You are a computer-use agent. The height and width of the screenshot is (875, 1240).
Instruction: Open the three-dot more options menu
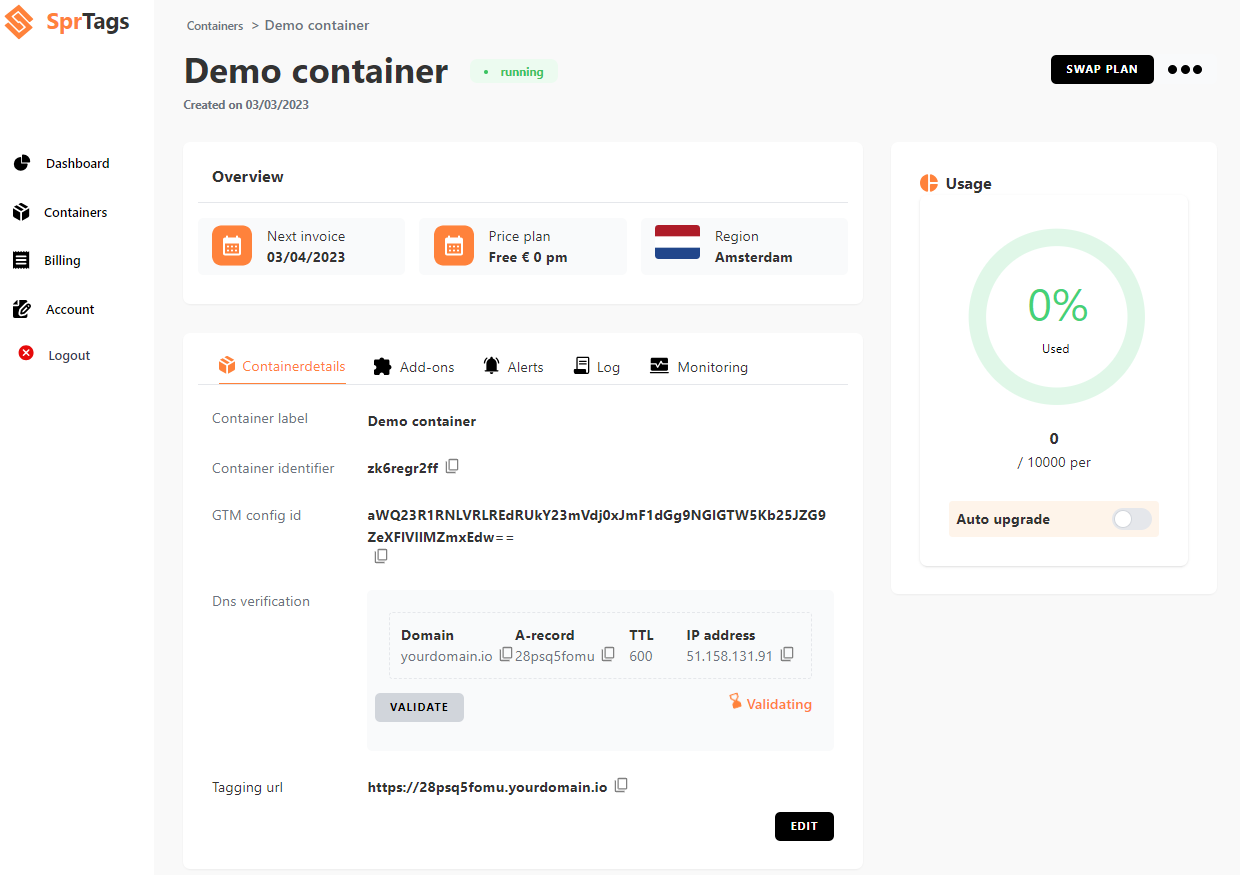[x=1185, y=70]
